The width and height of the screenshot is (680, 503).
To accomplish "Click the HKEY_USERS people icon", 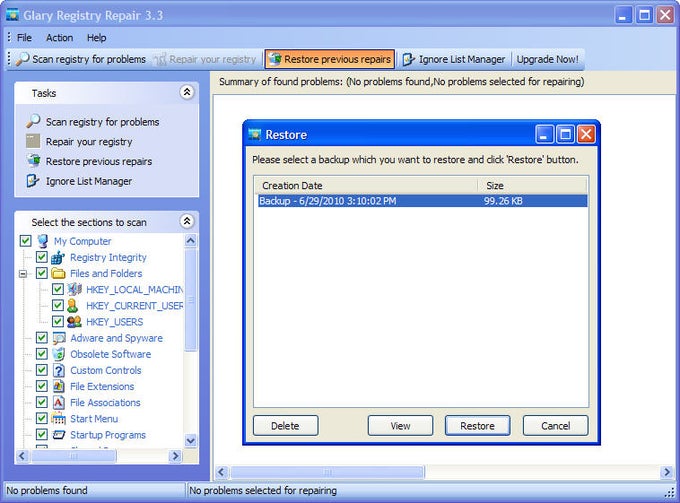I will (75, 322).
